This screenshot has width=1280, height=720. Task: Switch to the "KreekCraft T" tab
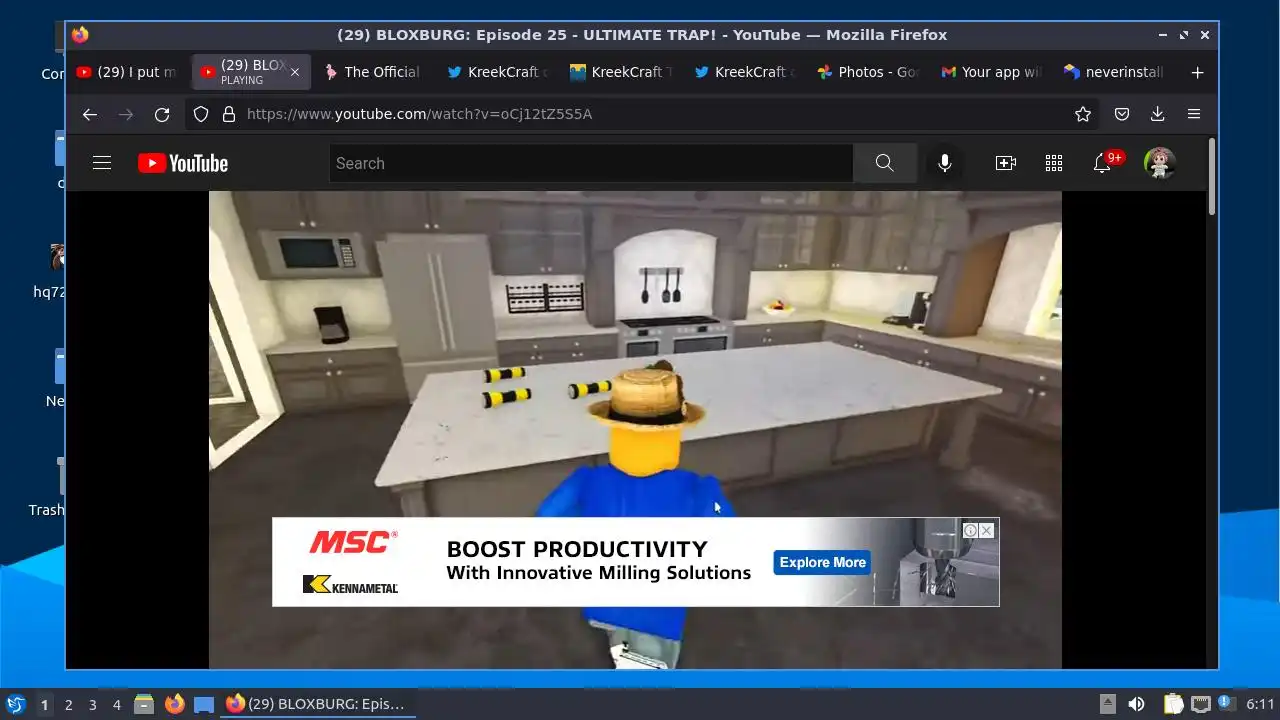click(x=621, y=72)
